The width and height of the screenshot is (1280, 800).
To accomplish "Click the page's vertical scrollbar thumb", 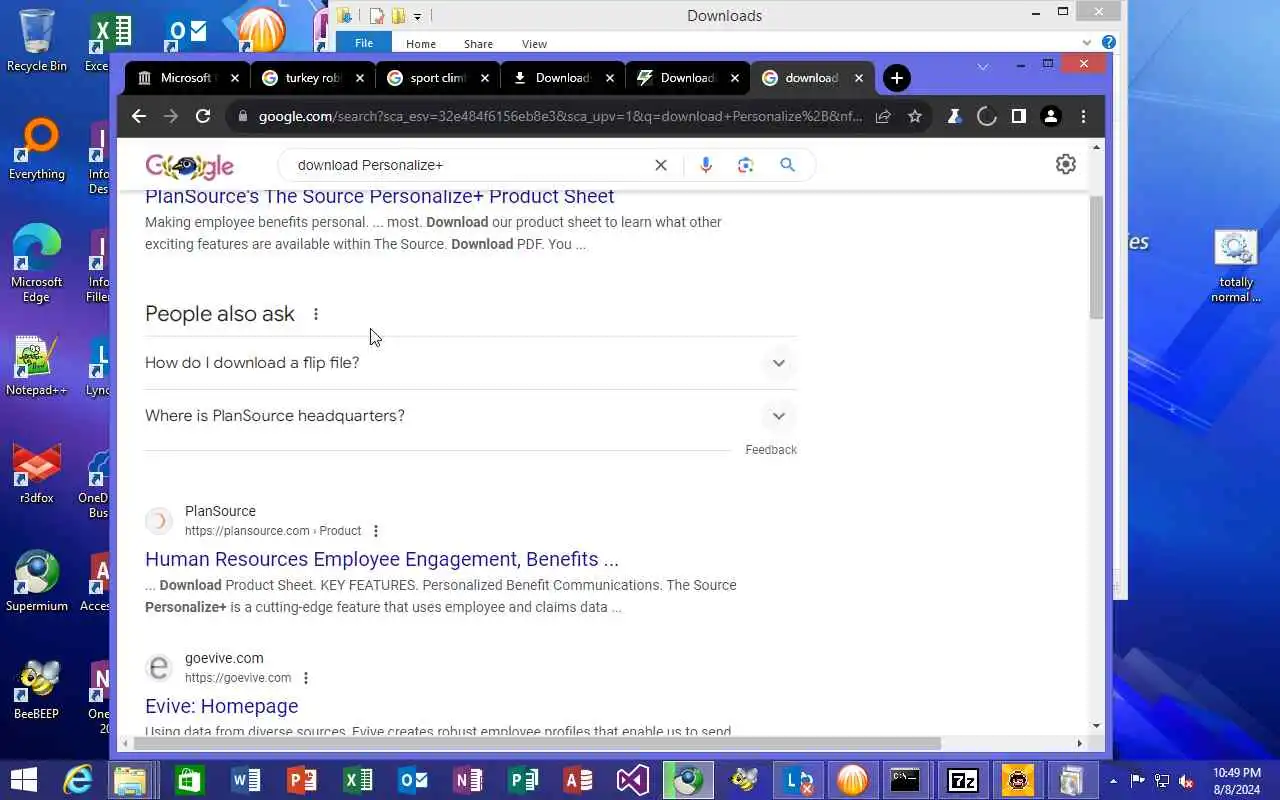I will tap(1097, 258).
